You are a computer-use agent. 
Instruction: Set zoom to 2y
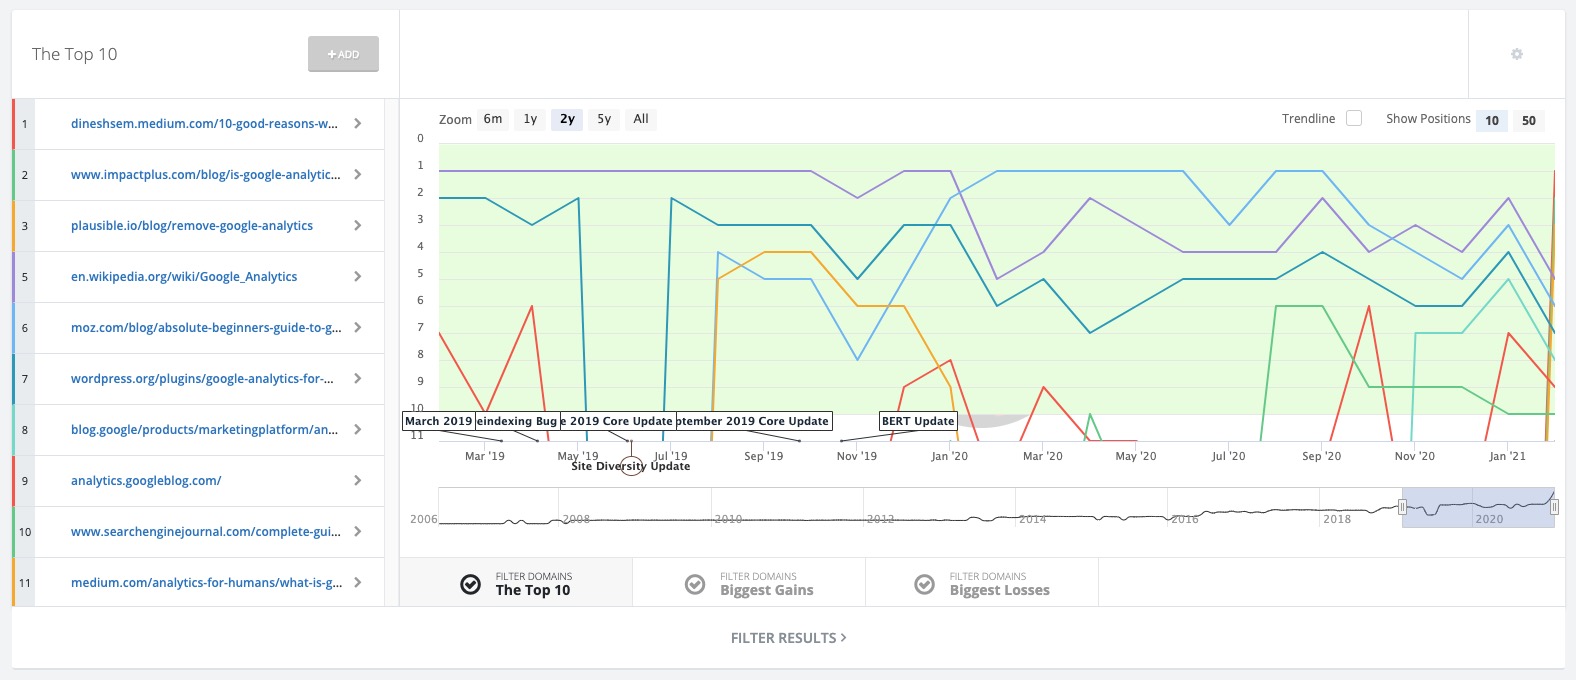tap(567, 119)
